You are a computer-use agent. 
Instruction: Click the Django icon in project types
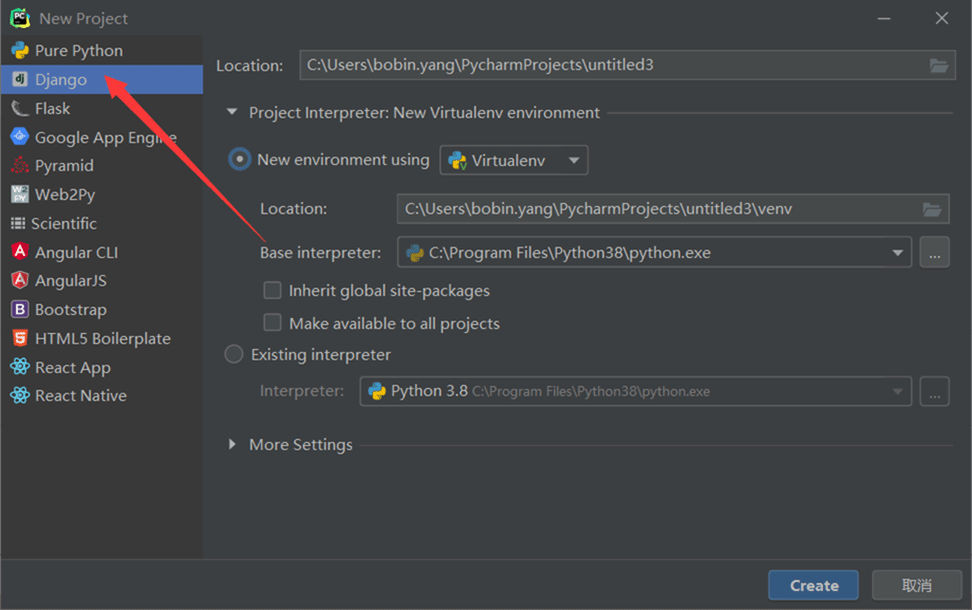pos(20,80)
